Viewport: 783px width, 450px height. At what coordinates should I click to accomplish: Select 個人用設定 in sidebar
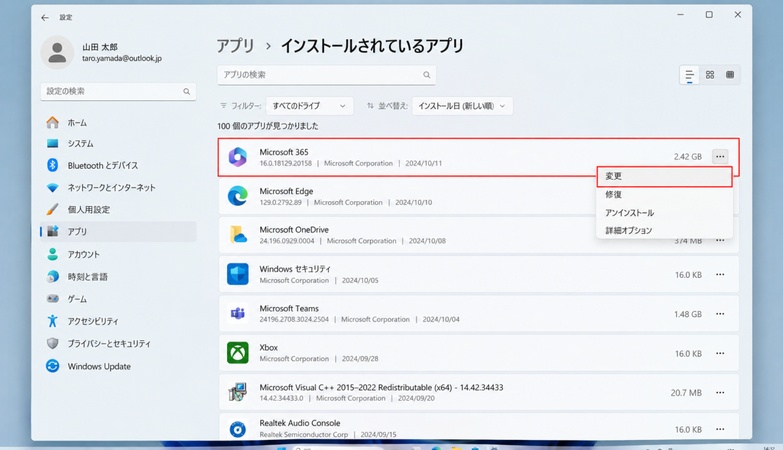[x=118, y=209]
